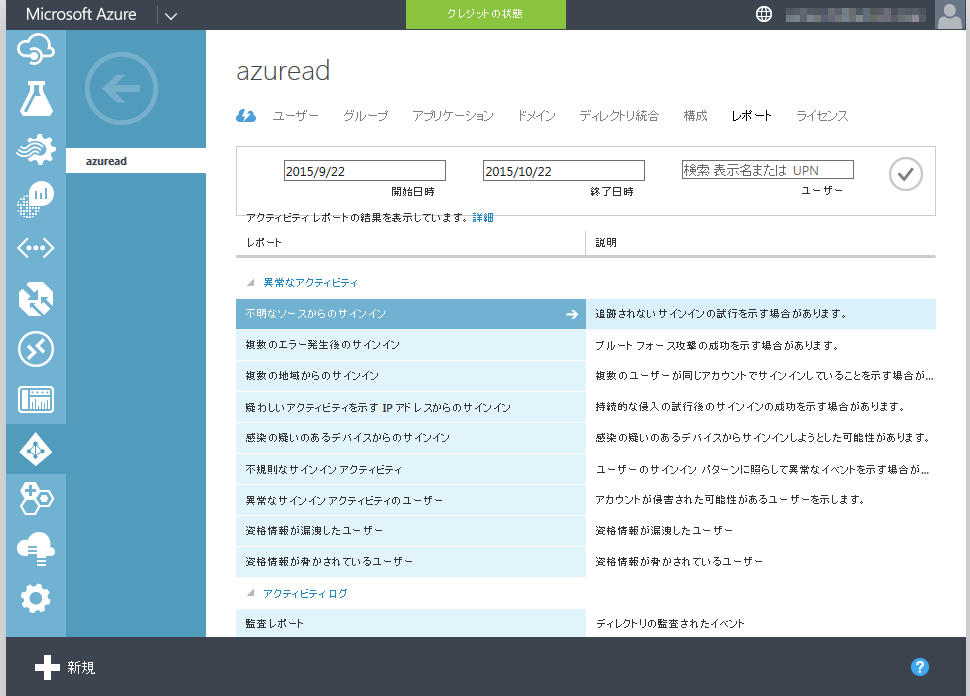Click the flask-shaped service icon in sidebar

tap(35, 98)
